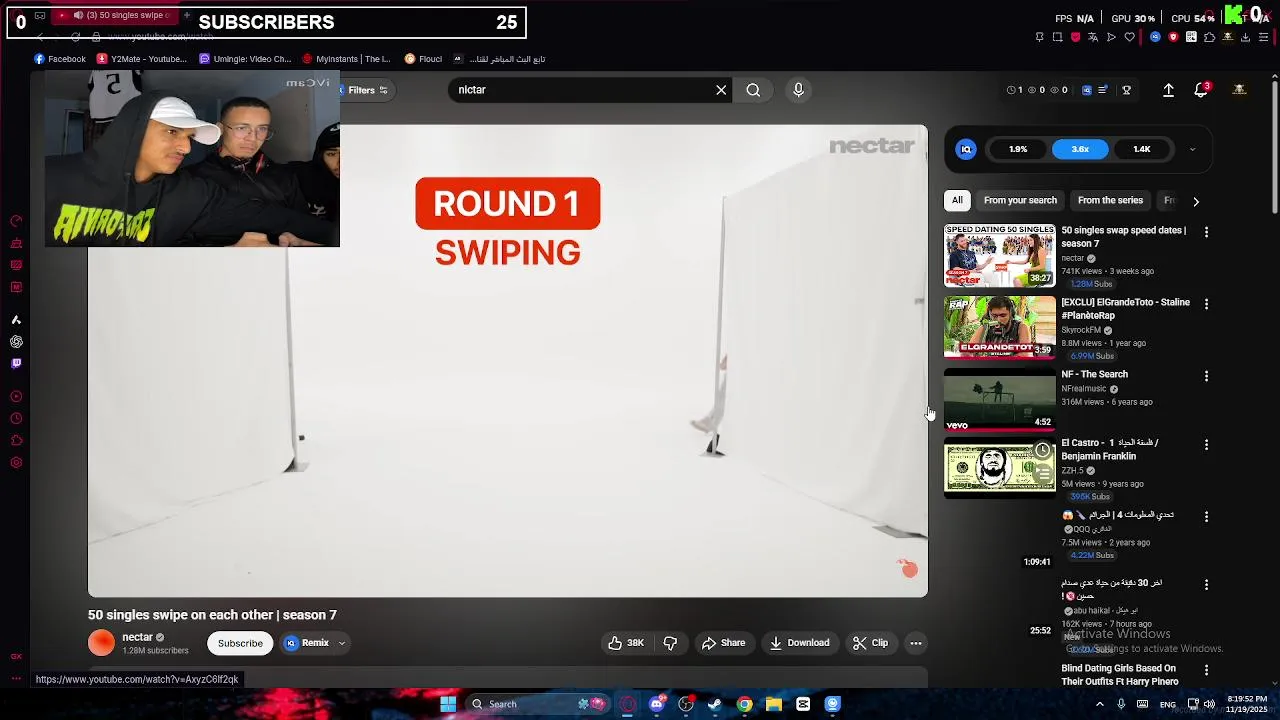
Task: Select the 1.4K stat pill
Action: (1142, 149)
